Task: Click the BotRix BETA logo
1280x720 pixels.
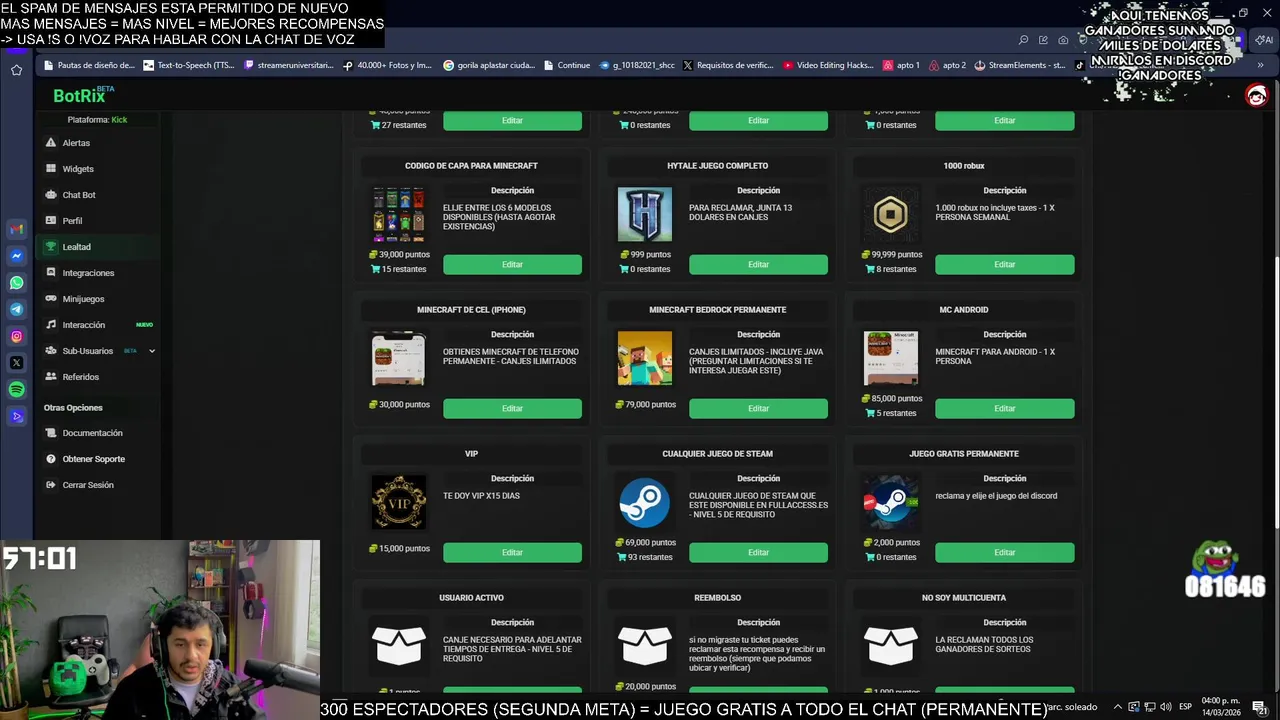Action: click(83, 95)
